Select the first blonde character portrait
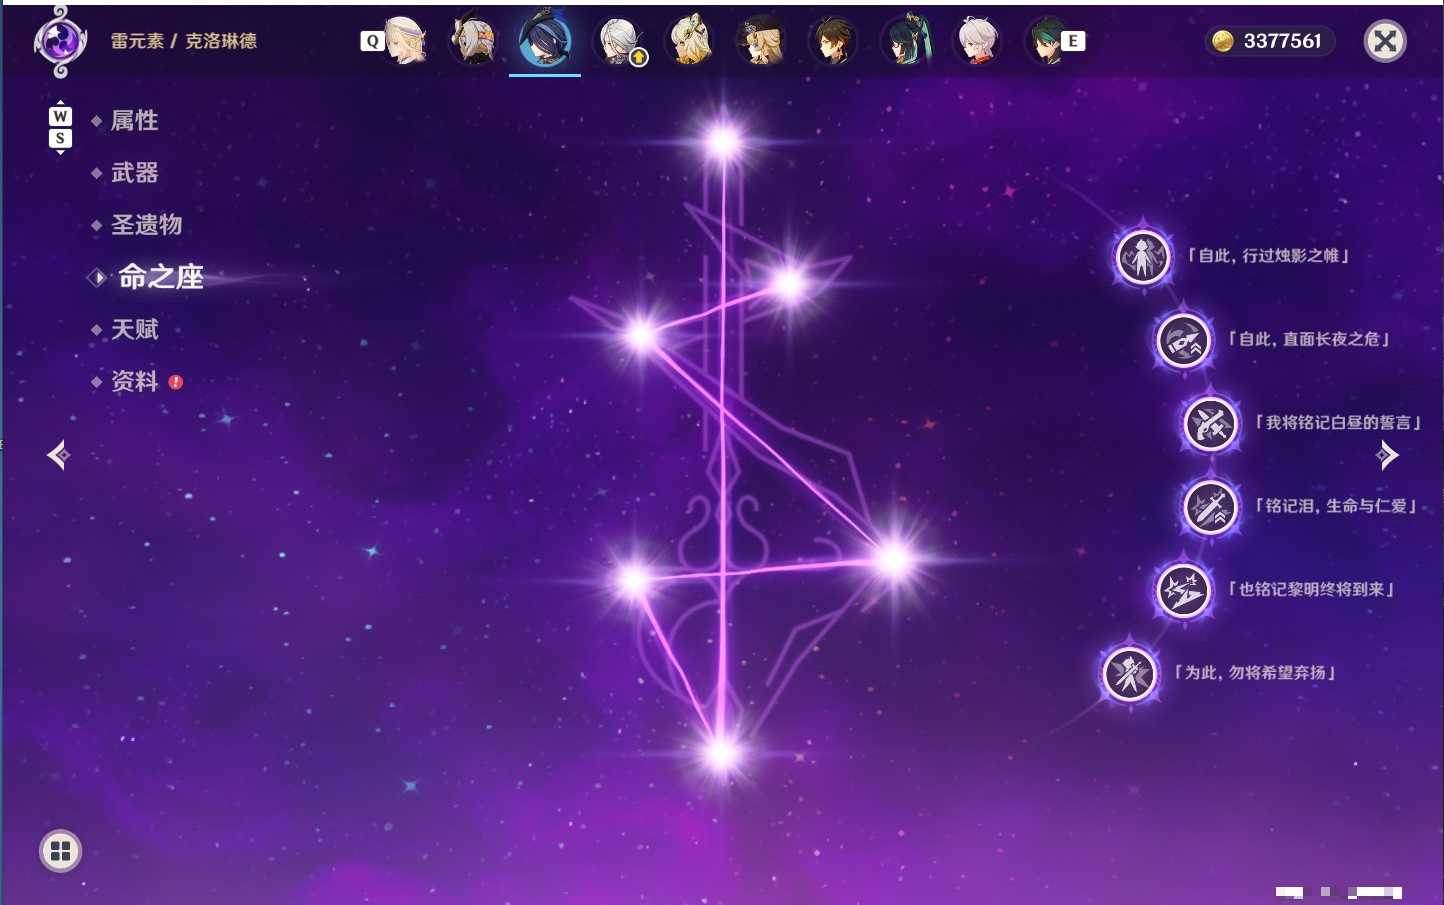 tap(404, 41)
